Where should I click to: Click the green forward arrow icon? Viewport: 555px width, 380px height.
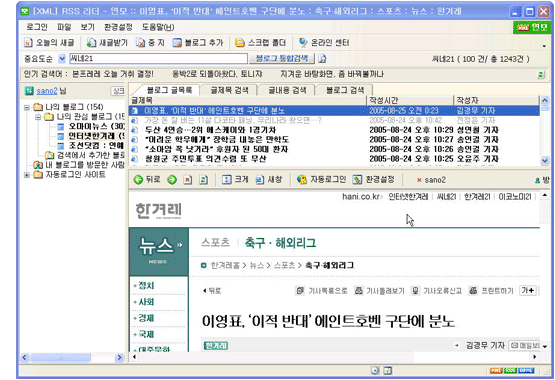[x=172, y=180]
